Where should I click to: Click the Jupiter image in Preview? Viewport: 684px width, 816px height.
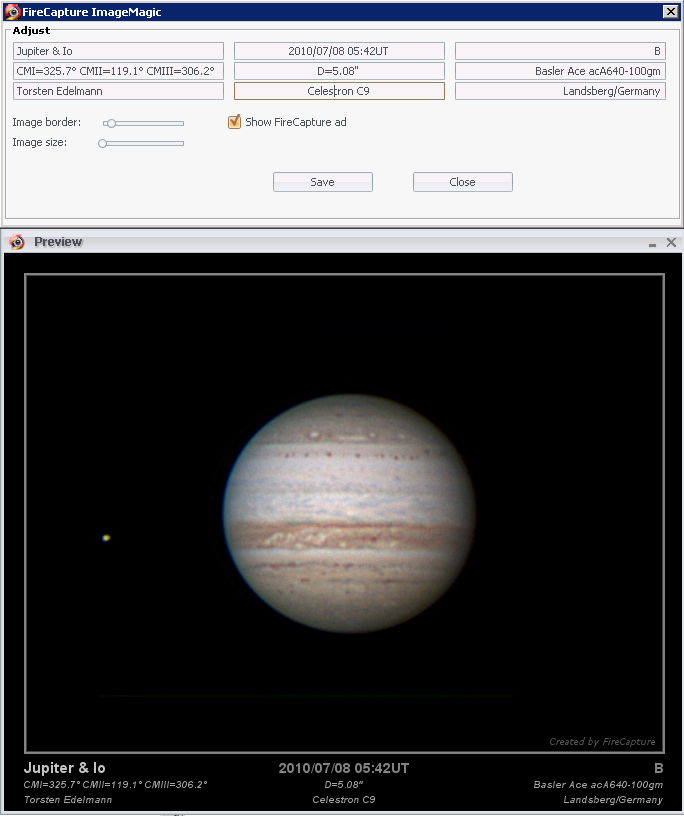click(x=349, y=513)
